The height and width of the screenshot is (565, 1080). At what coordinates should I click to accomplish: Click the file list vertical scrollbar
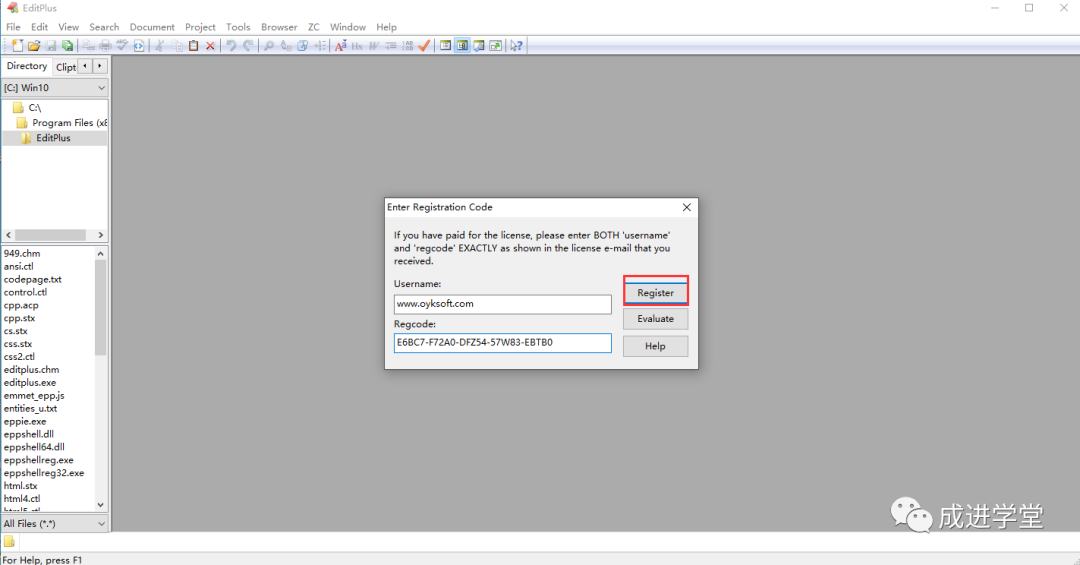tap(101, 379)
